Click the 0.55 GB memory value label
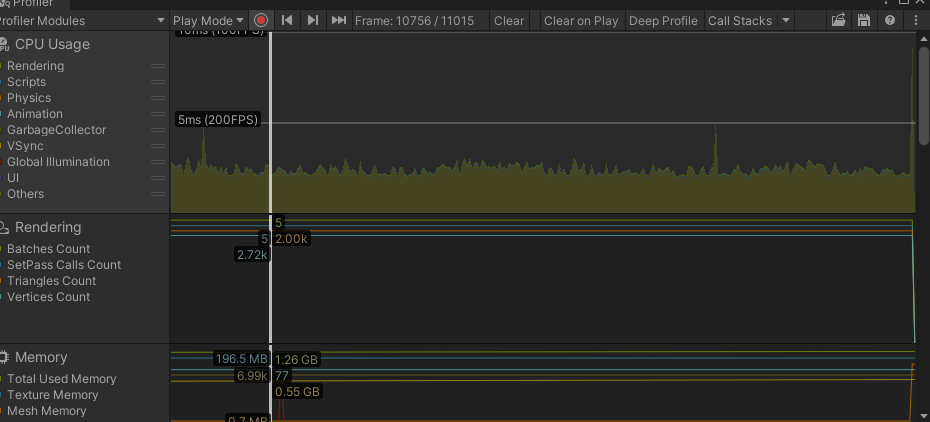The height and width of the screenshot is (422, 930). [x=297, y=391]
